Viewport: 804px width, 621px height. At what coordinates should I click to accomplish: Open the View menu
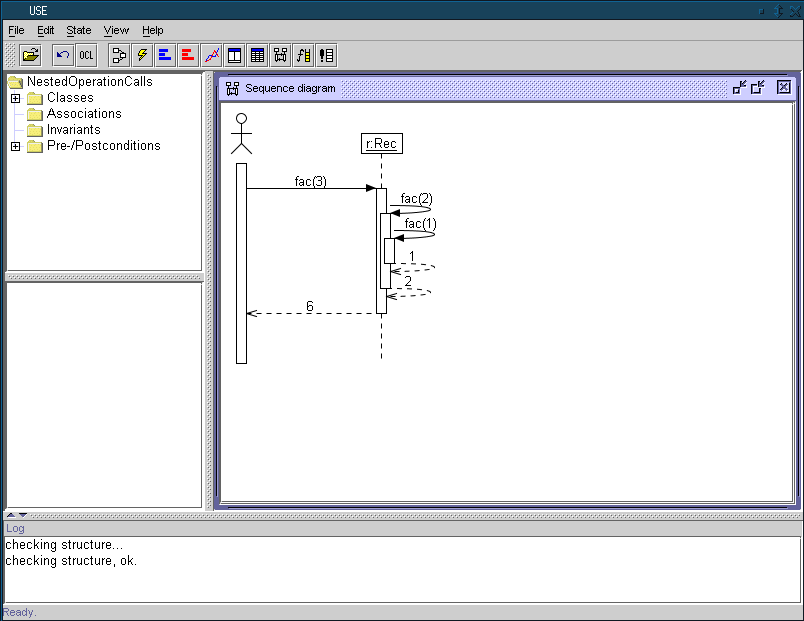[x=116, y=31]
